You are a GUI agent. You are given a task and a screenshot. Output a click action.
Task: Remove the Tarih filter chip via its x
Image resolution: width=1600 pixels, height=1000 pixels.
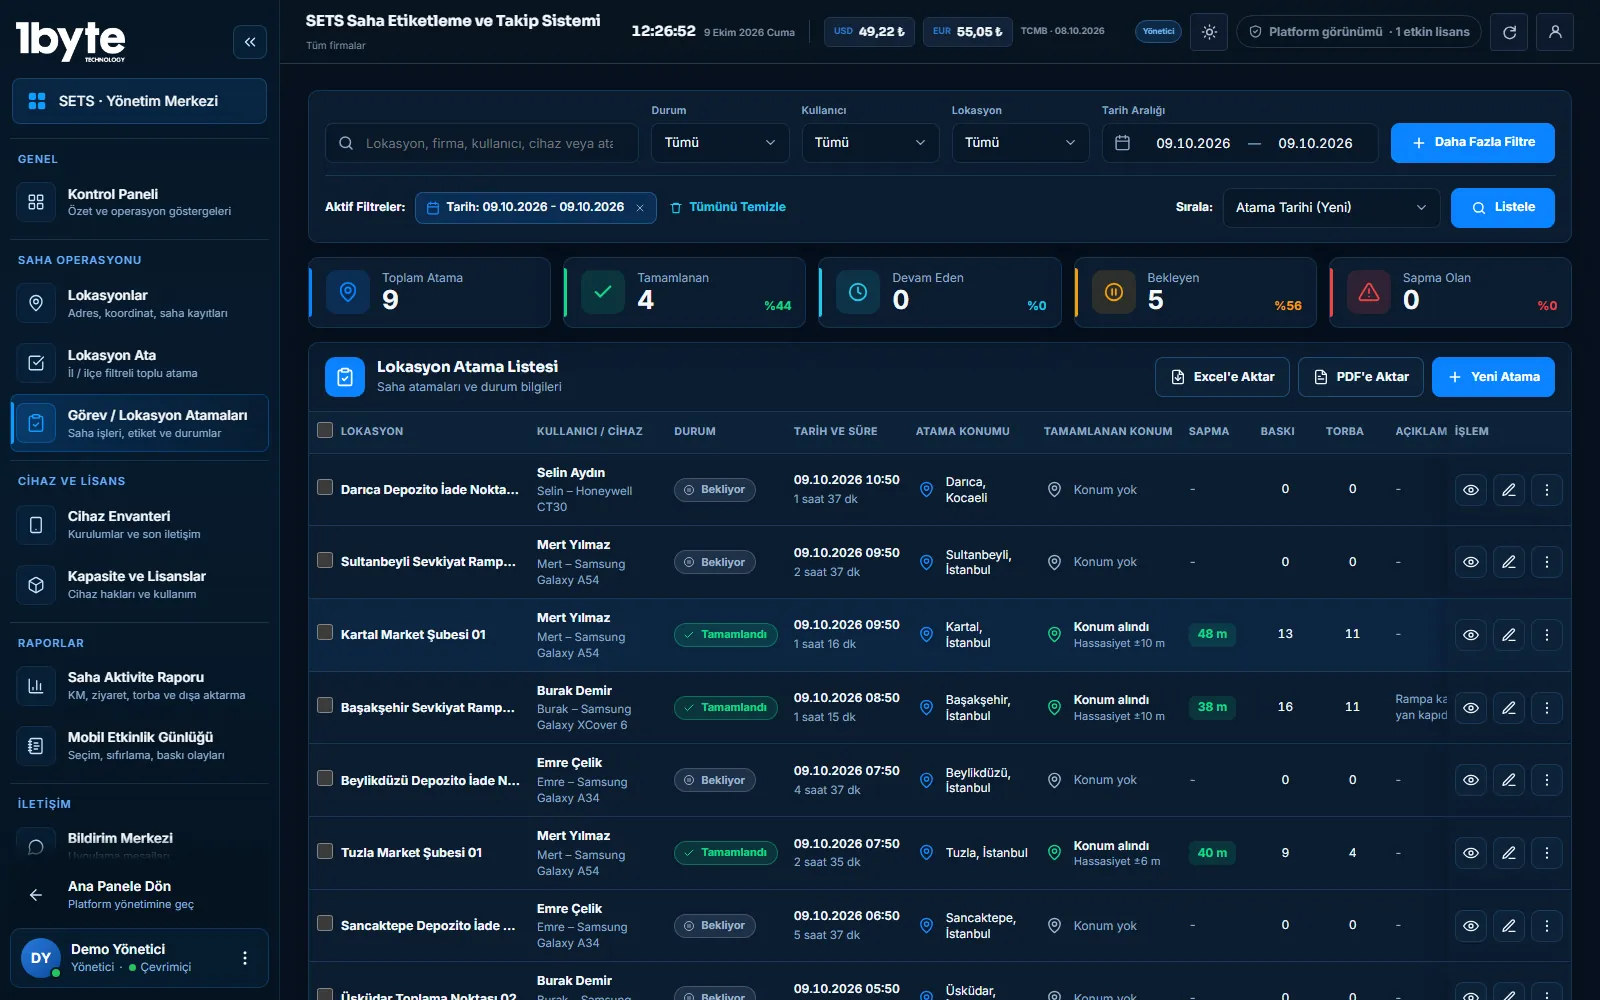(x=640, y=208)
